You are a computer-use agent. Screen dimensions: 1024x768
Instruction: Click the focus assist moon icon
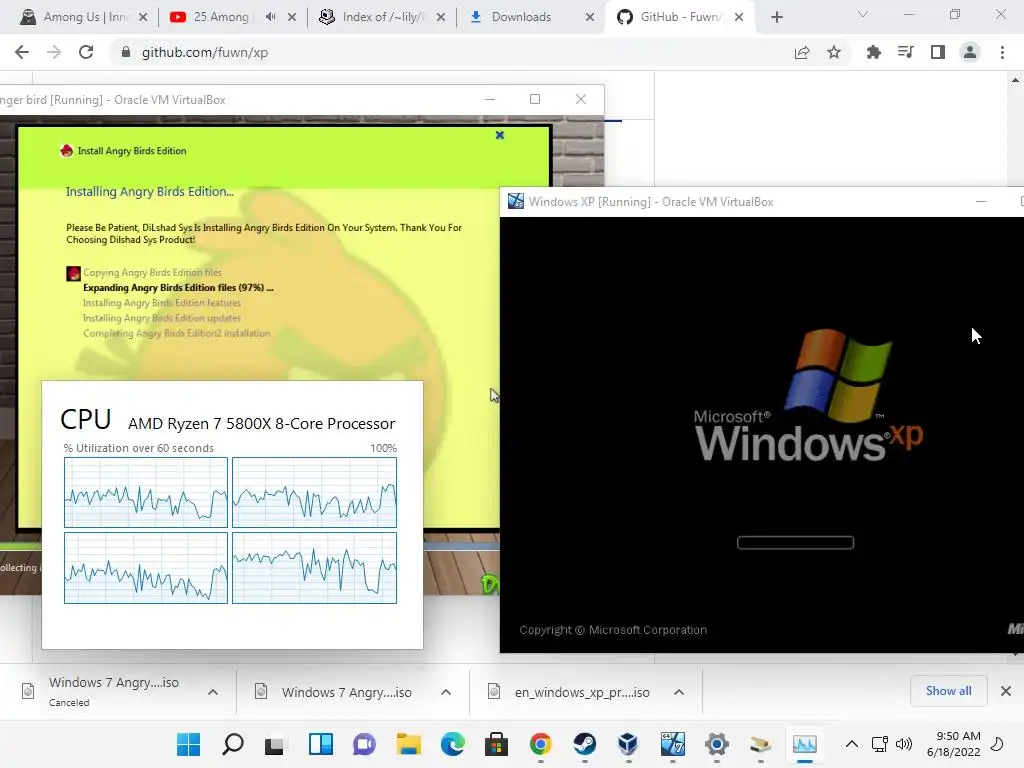tap(997, 744)
